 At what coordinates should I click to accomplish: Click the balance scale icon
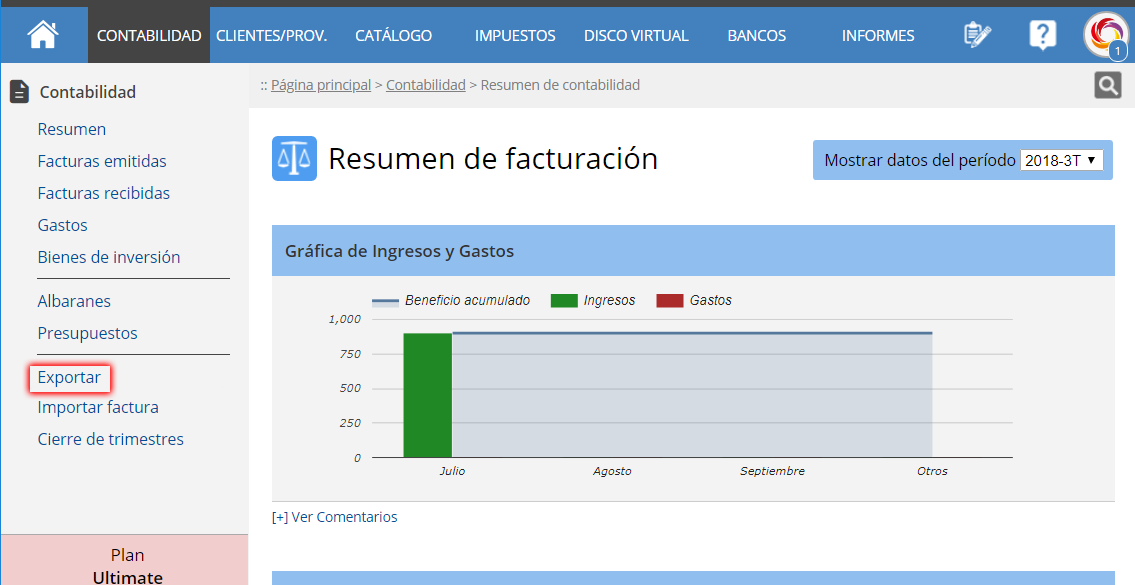[294, 159]
